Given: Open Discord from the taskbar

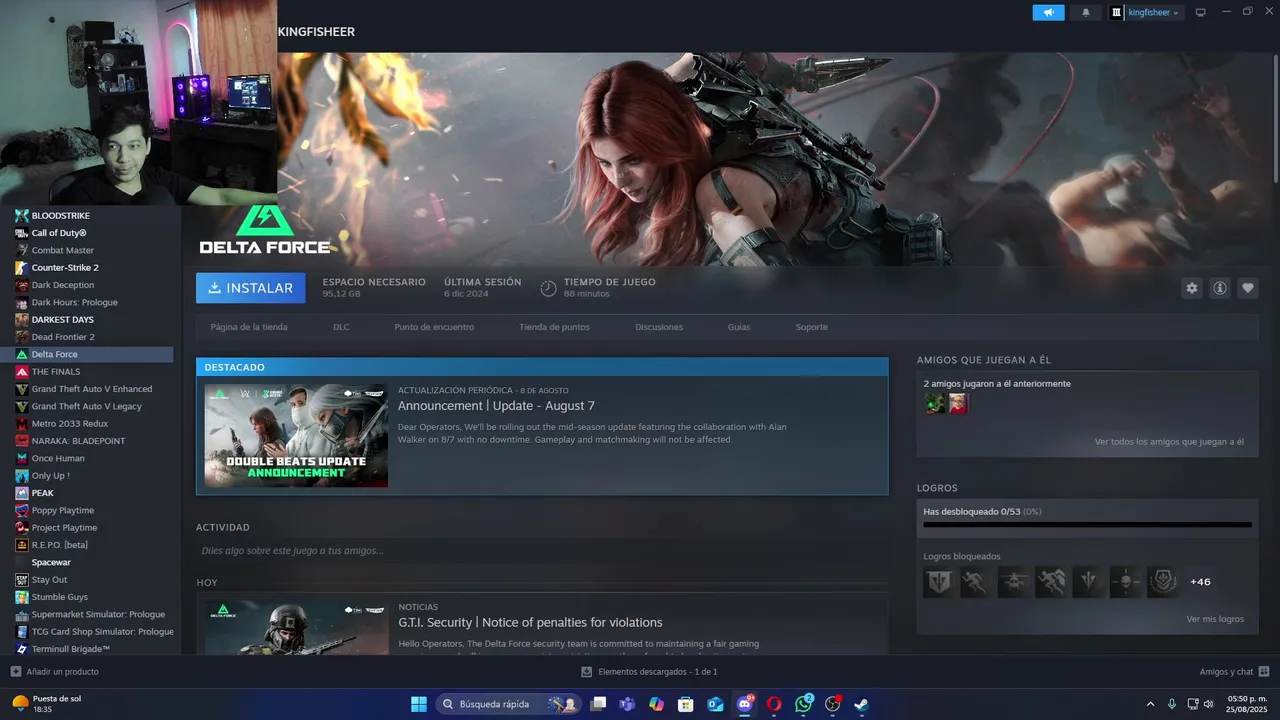Looking at the screenshot, I should [744, 704].
